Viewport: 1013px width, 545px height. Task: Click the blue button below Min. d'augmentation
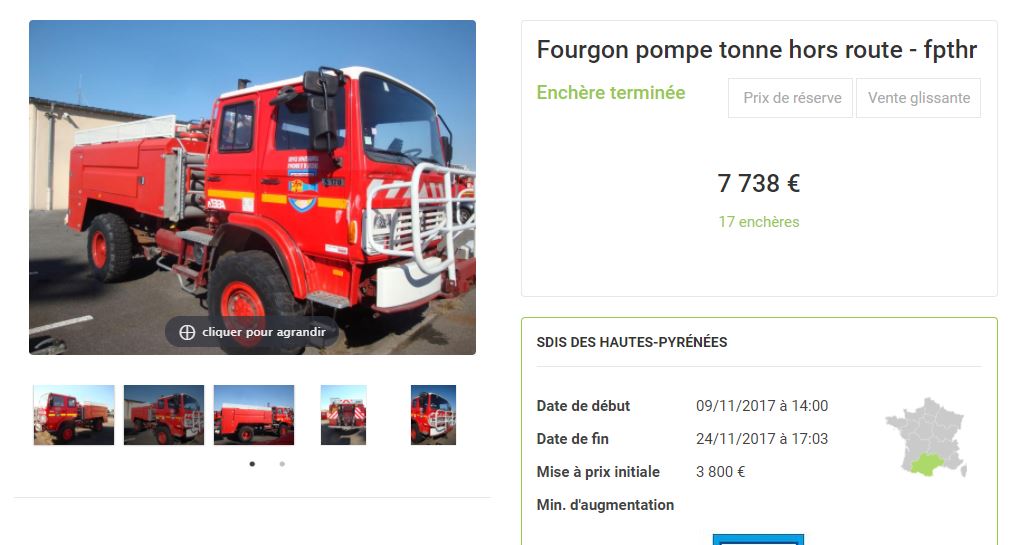(758, 540)
